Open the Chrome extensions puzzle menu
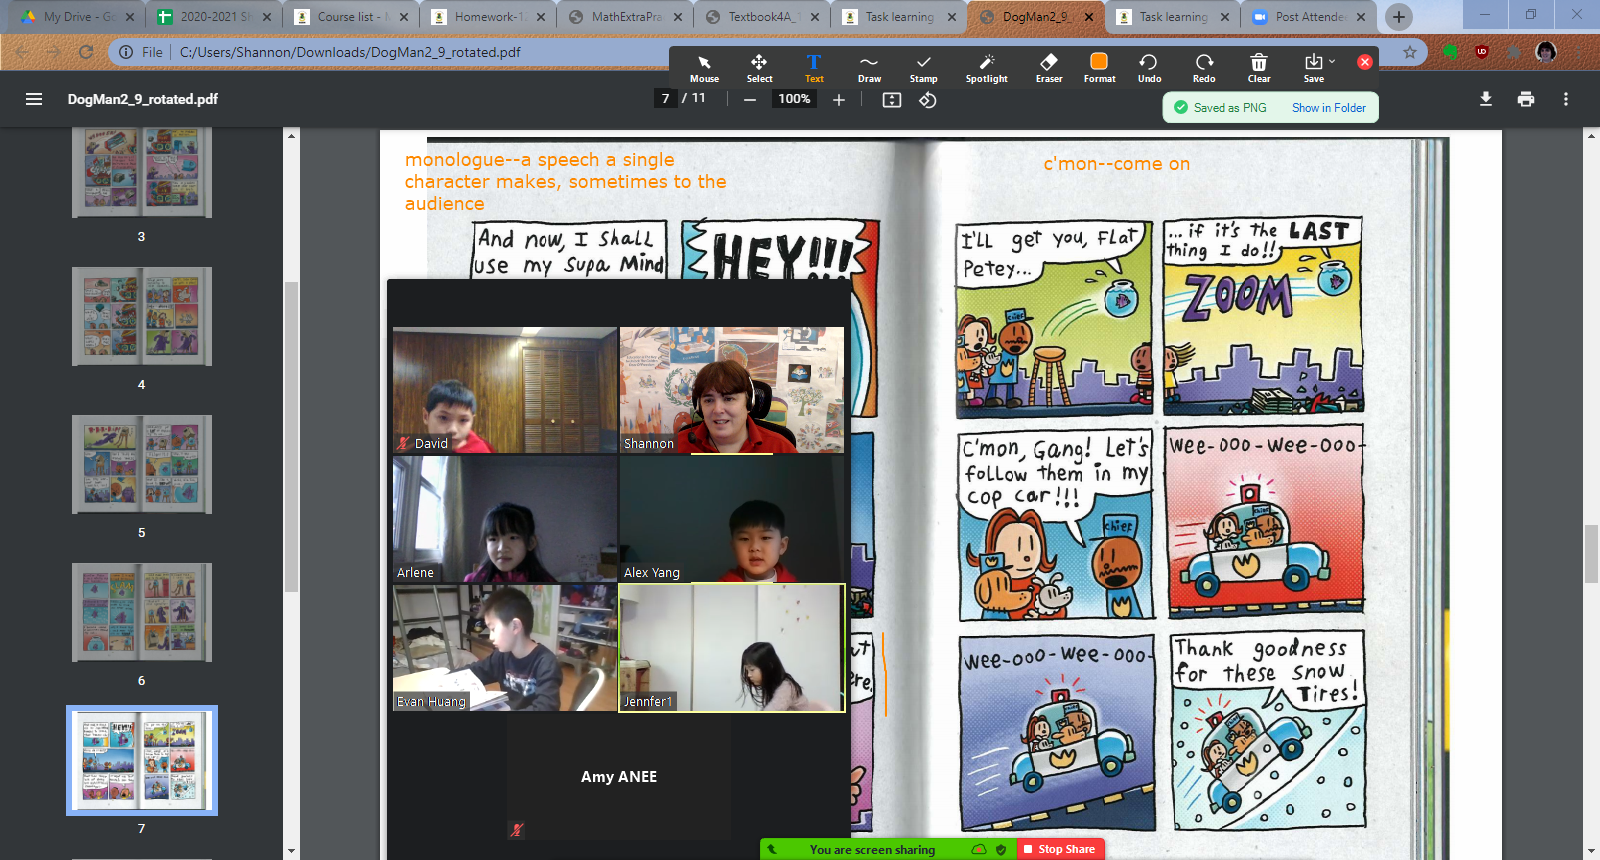This screenshot has height=860, width=1600. 1514,52
